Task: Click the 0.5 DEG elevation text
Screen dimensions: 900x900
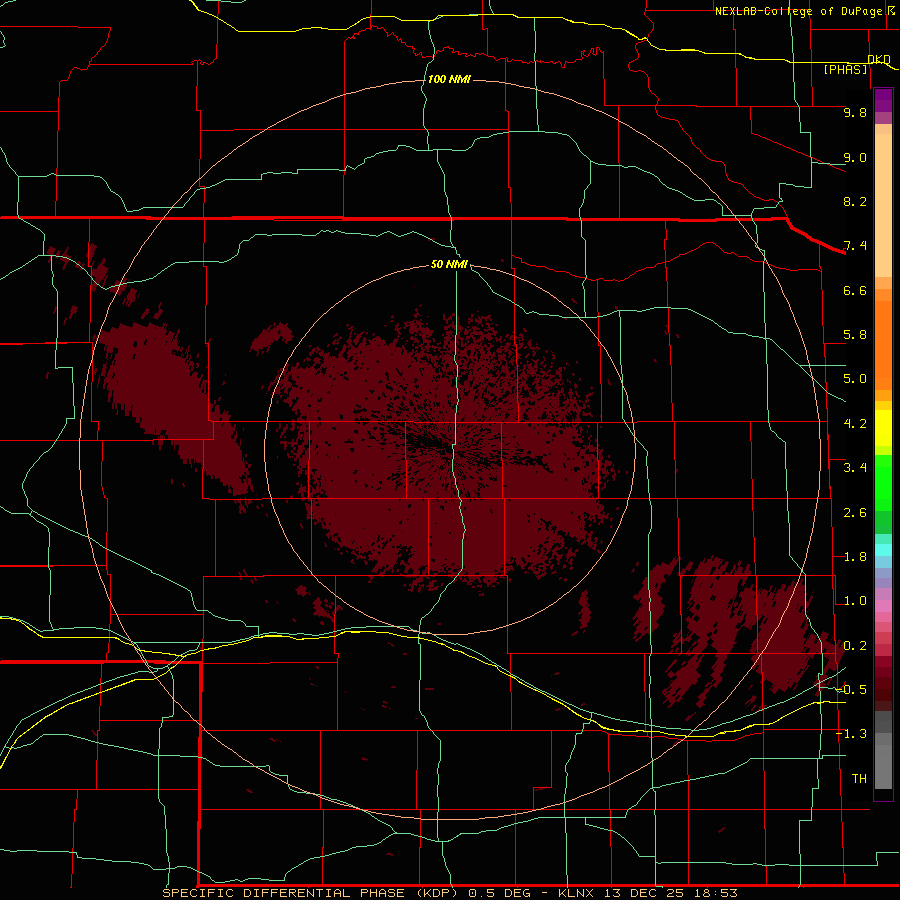Action: point(499,893)
